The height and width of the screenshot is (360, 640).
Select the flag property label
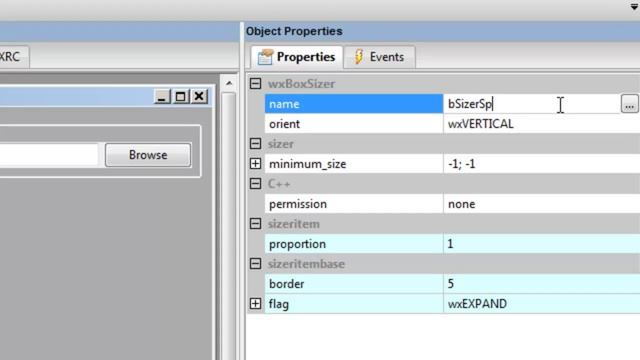click(x=353, y=304)
